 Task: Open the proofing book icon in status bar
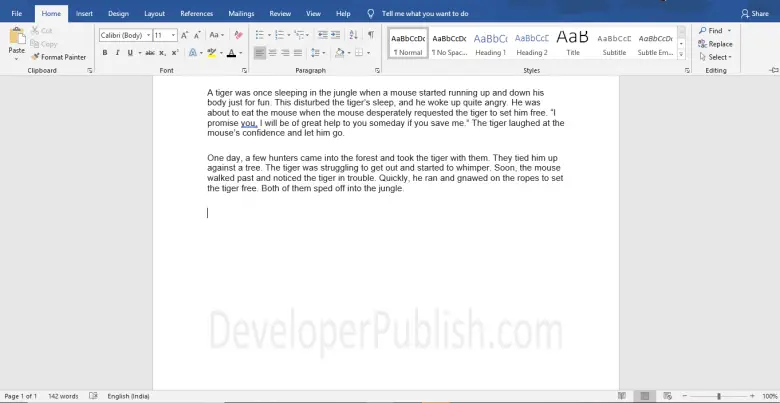pos(93,396)
